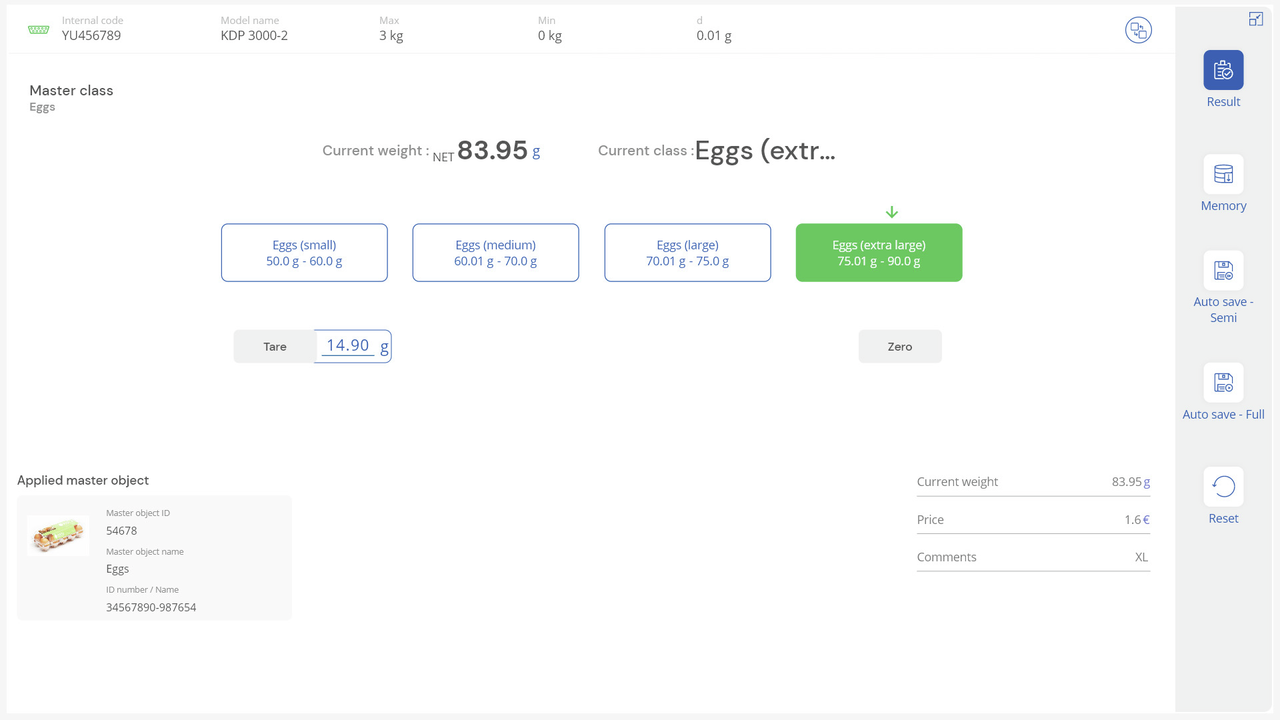1280x720 pixels.
Task: Click the expand panel icon top right
Action: point(1256,19)
